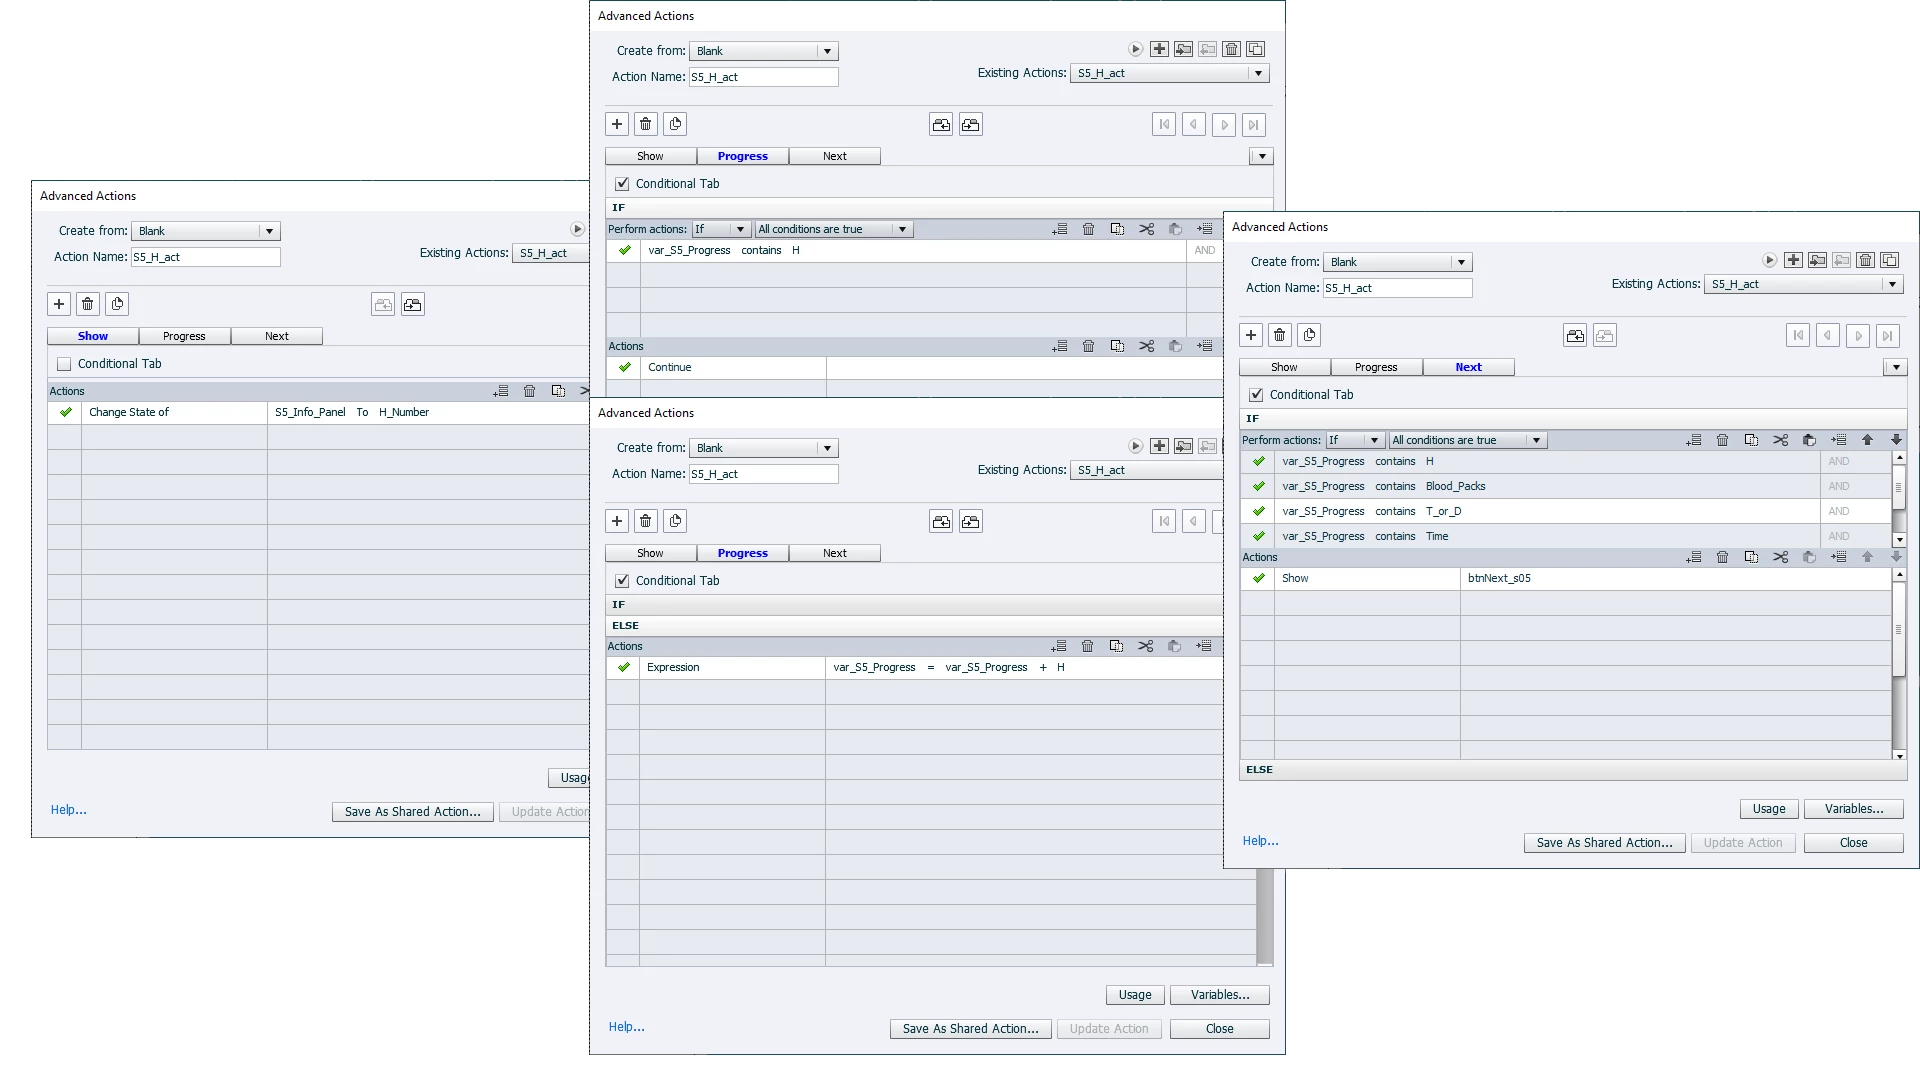
Task: Check Conditional Tab box in left dialog
Action: tap(65, 364)
